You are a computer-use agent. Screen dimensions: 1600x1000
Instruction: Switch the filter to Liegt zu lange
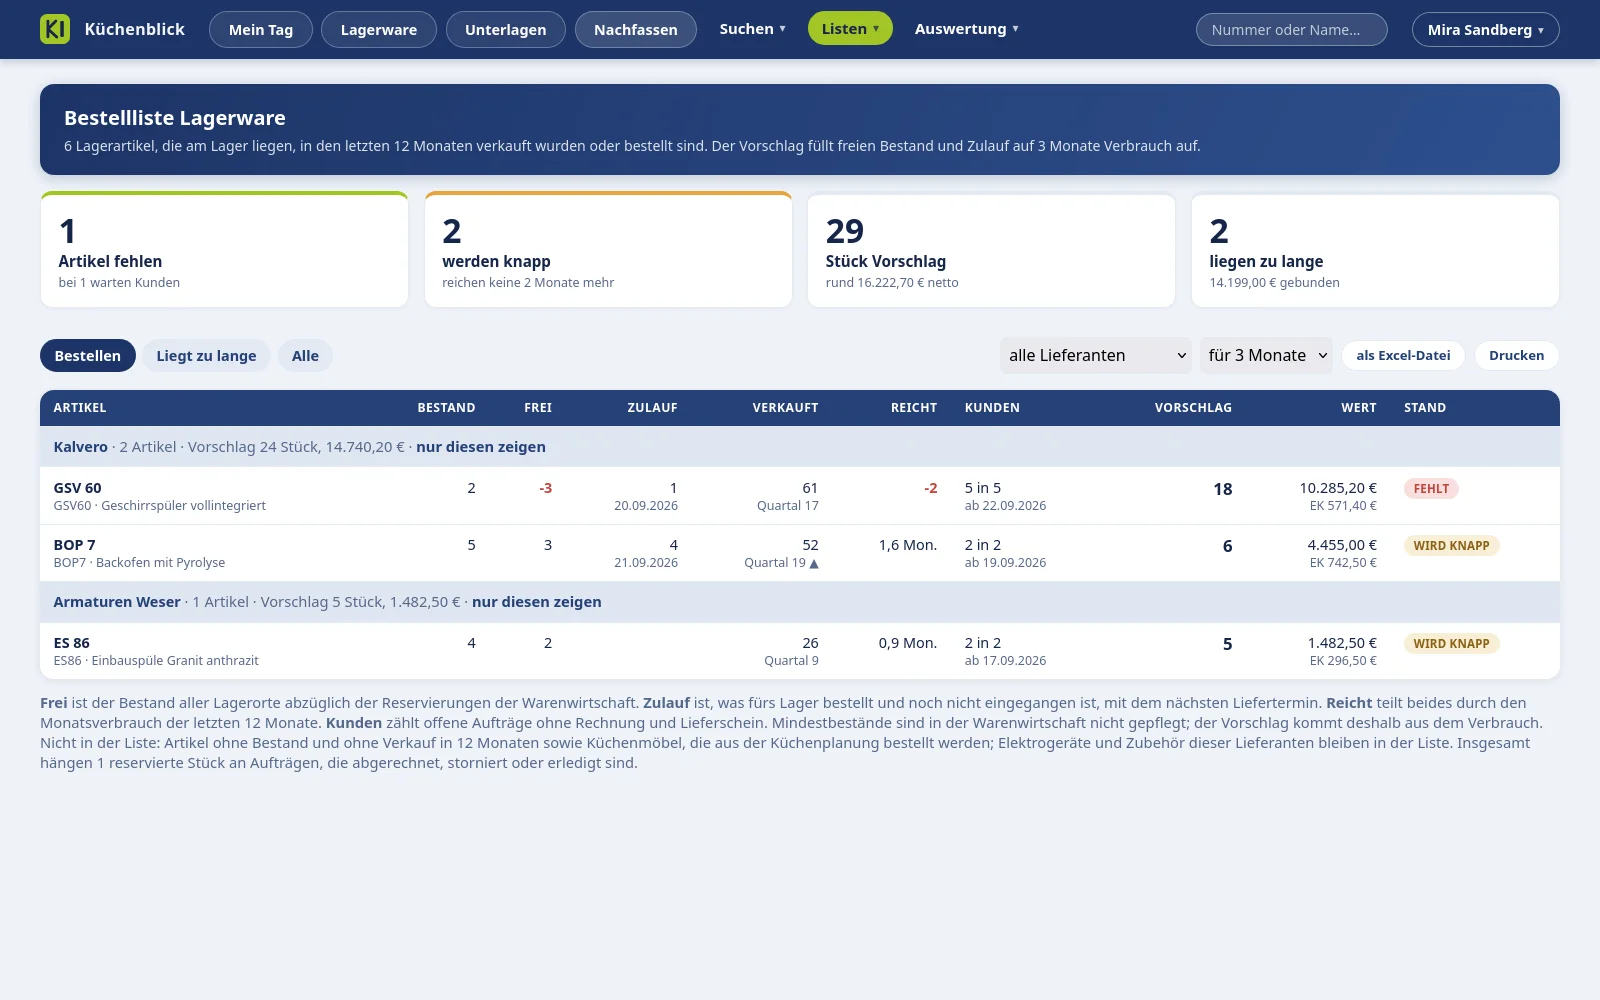pos(206,356)
